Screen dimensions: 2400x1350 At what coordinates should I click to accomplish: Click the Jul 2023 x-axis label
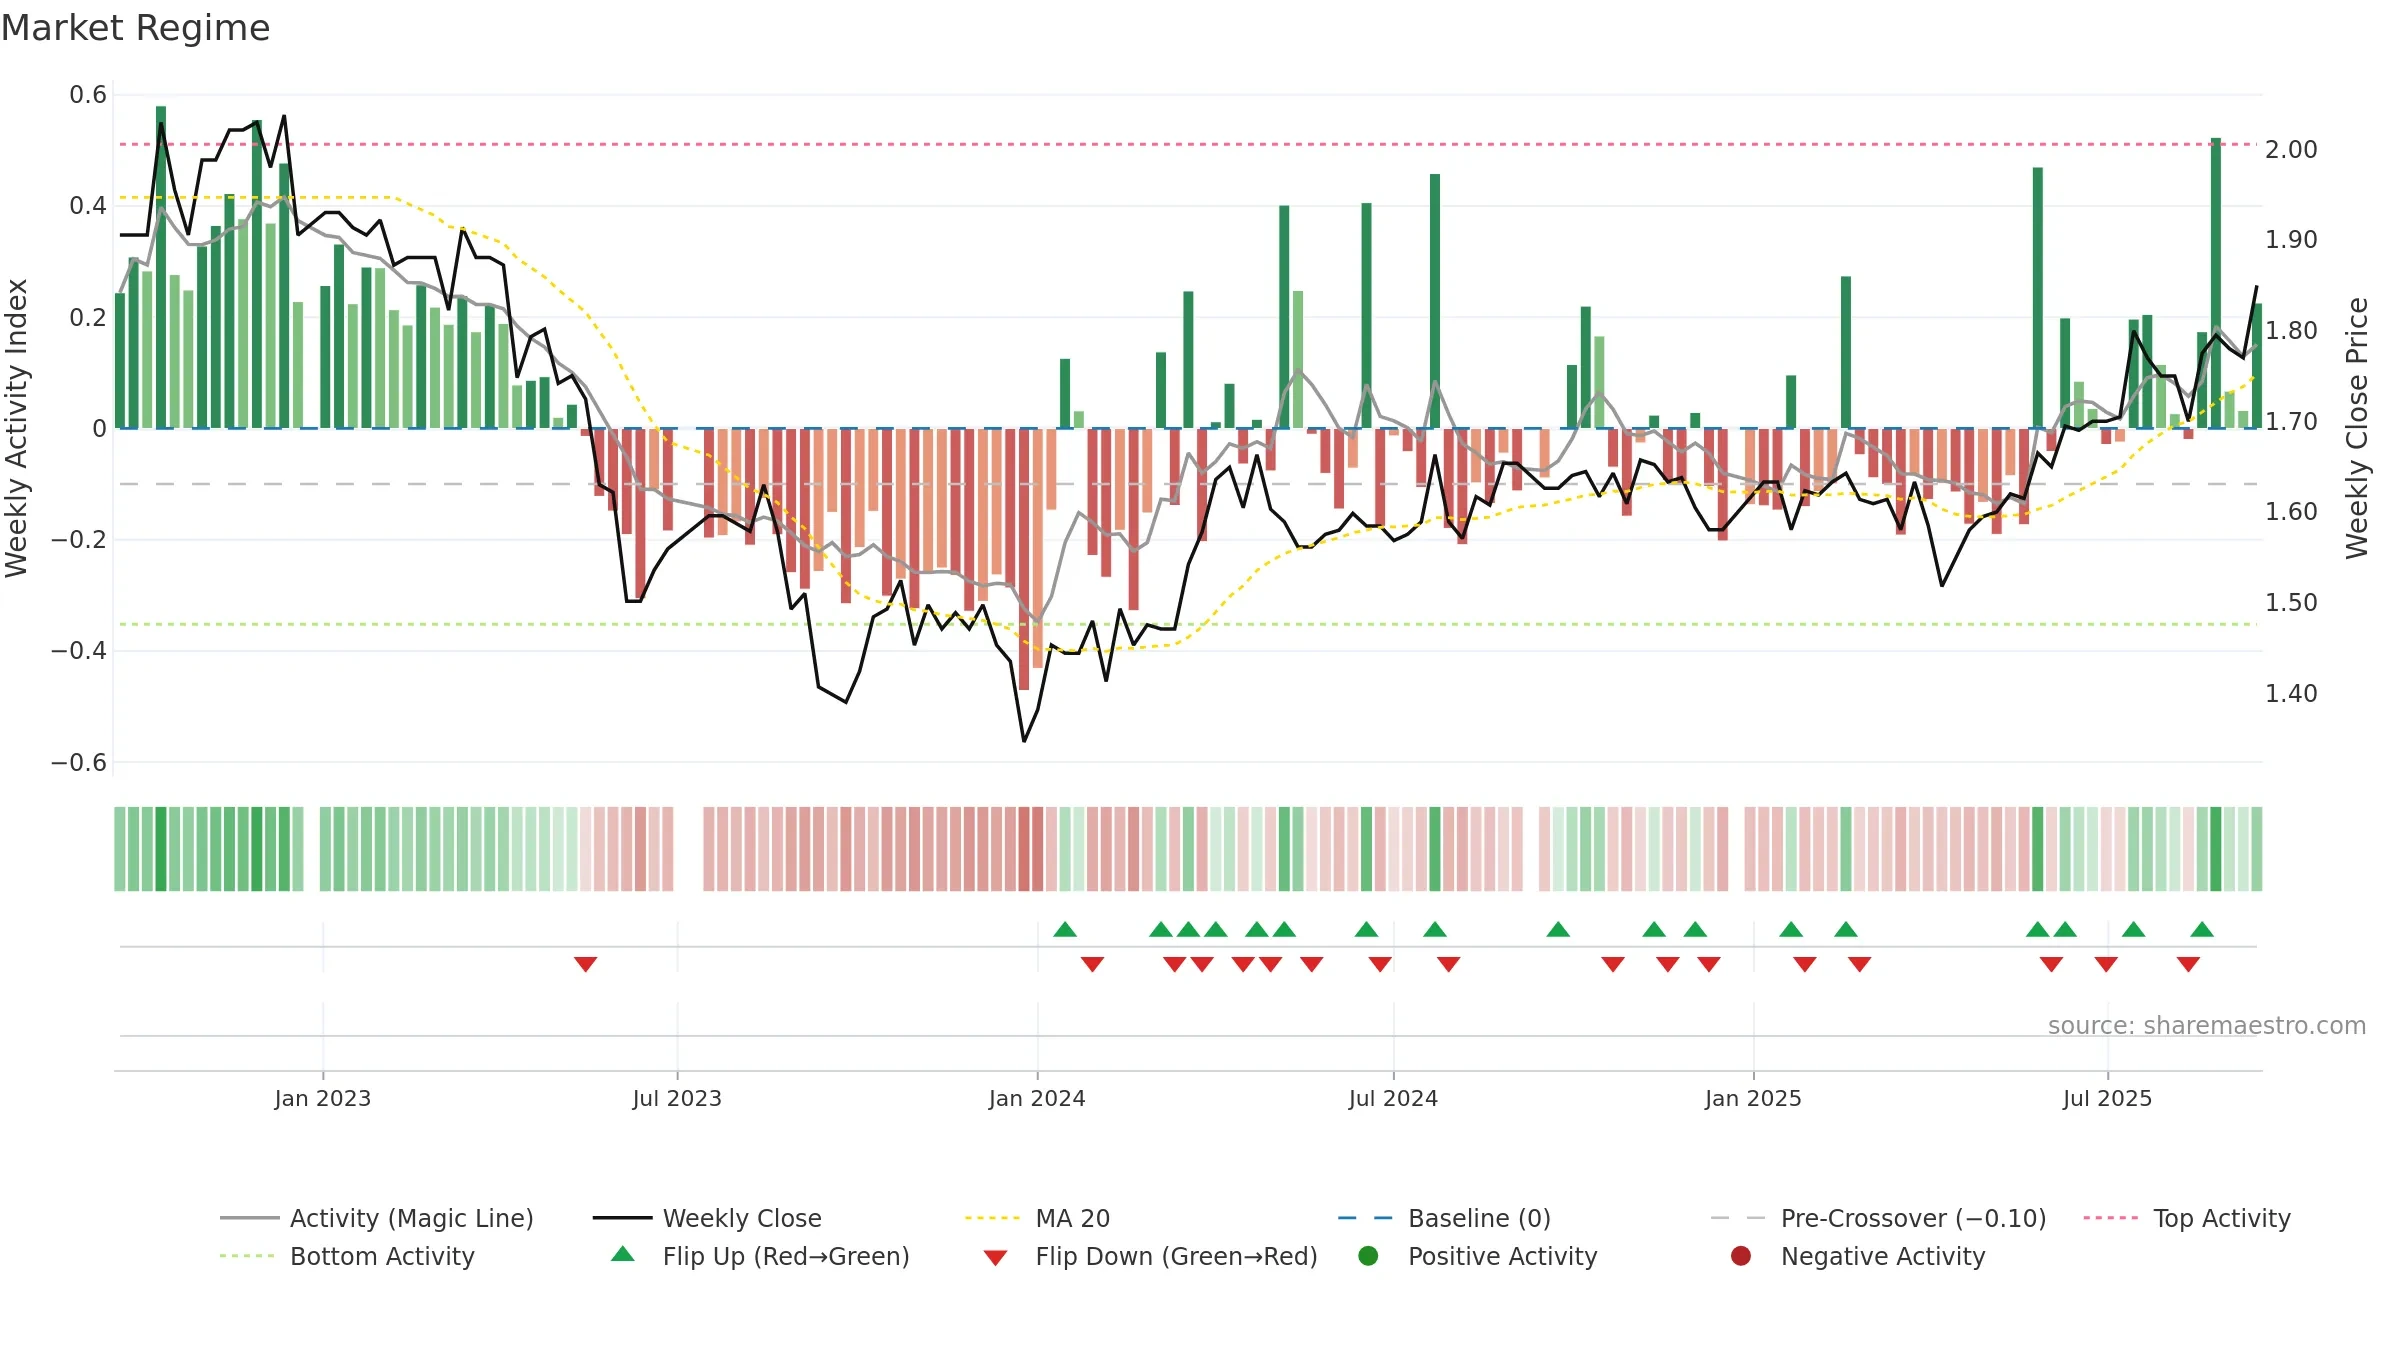(x=677, y=1098)
